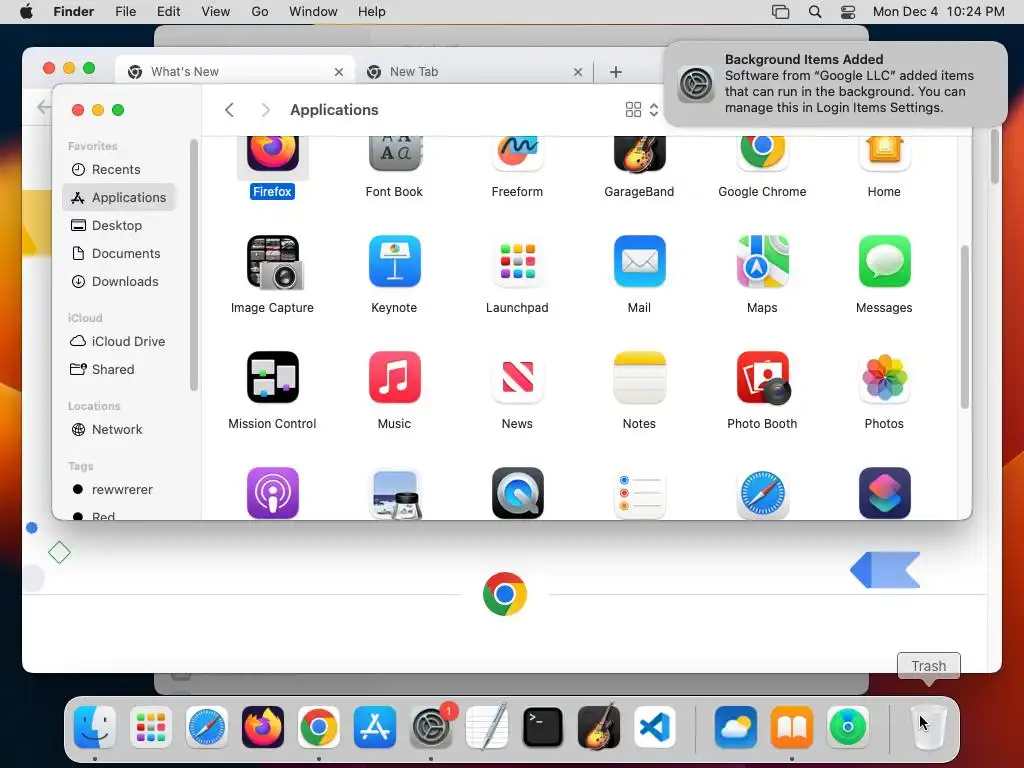Select the Maps app icon
This screenshot has width=1024, height=768.
click(x=762, y=261)
